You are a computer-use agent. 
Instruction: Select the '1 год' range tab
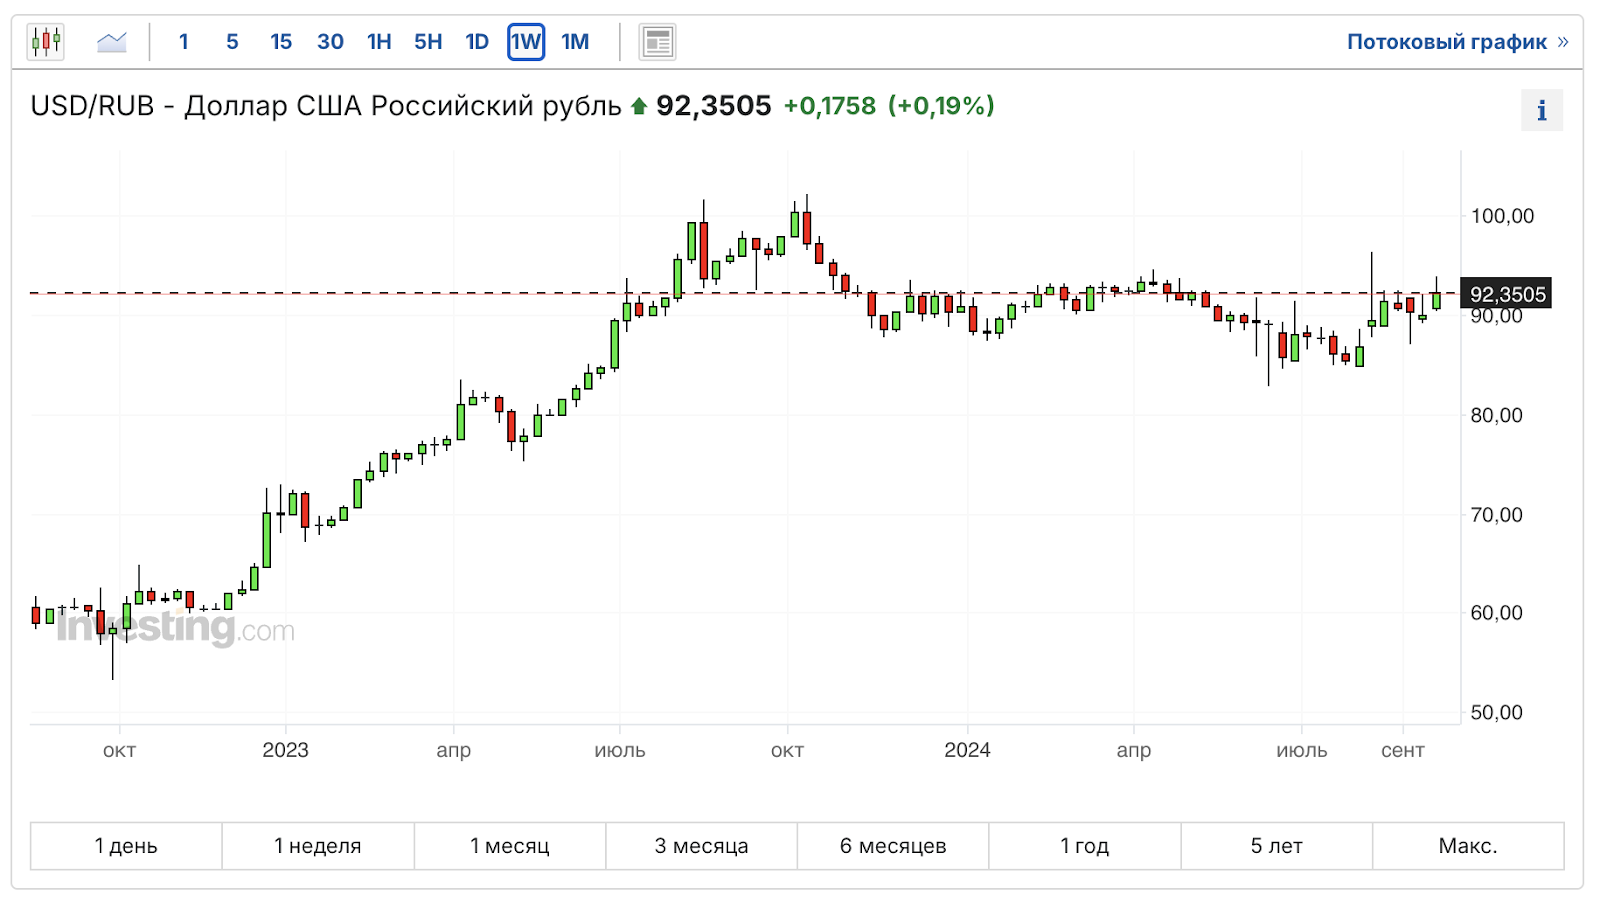coord(1085,846)
